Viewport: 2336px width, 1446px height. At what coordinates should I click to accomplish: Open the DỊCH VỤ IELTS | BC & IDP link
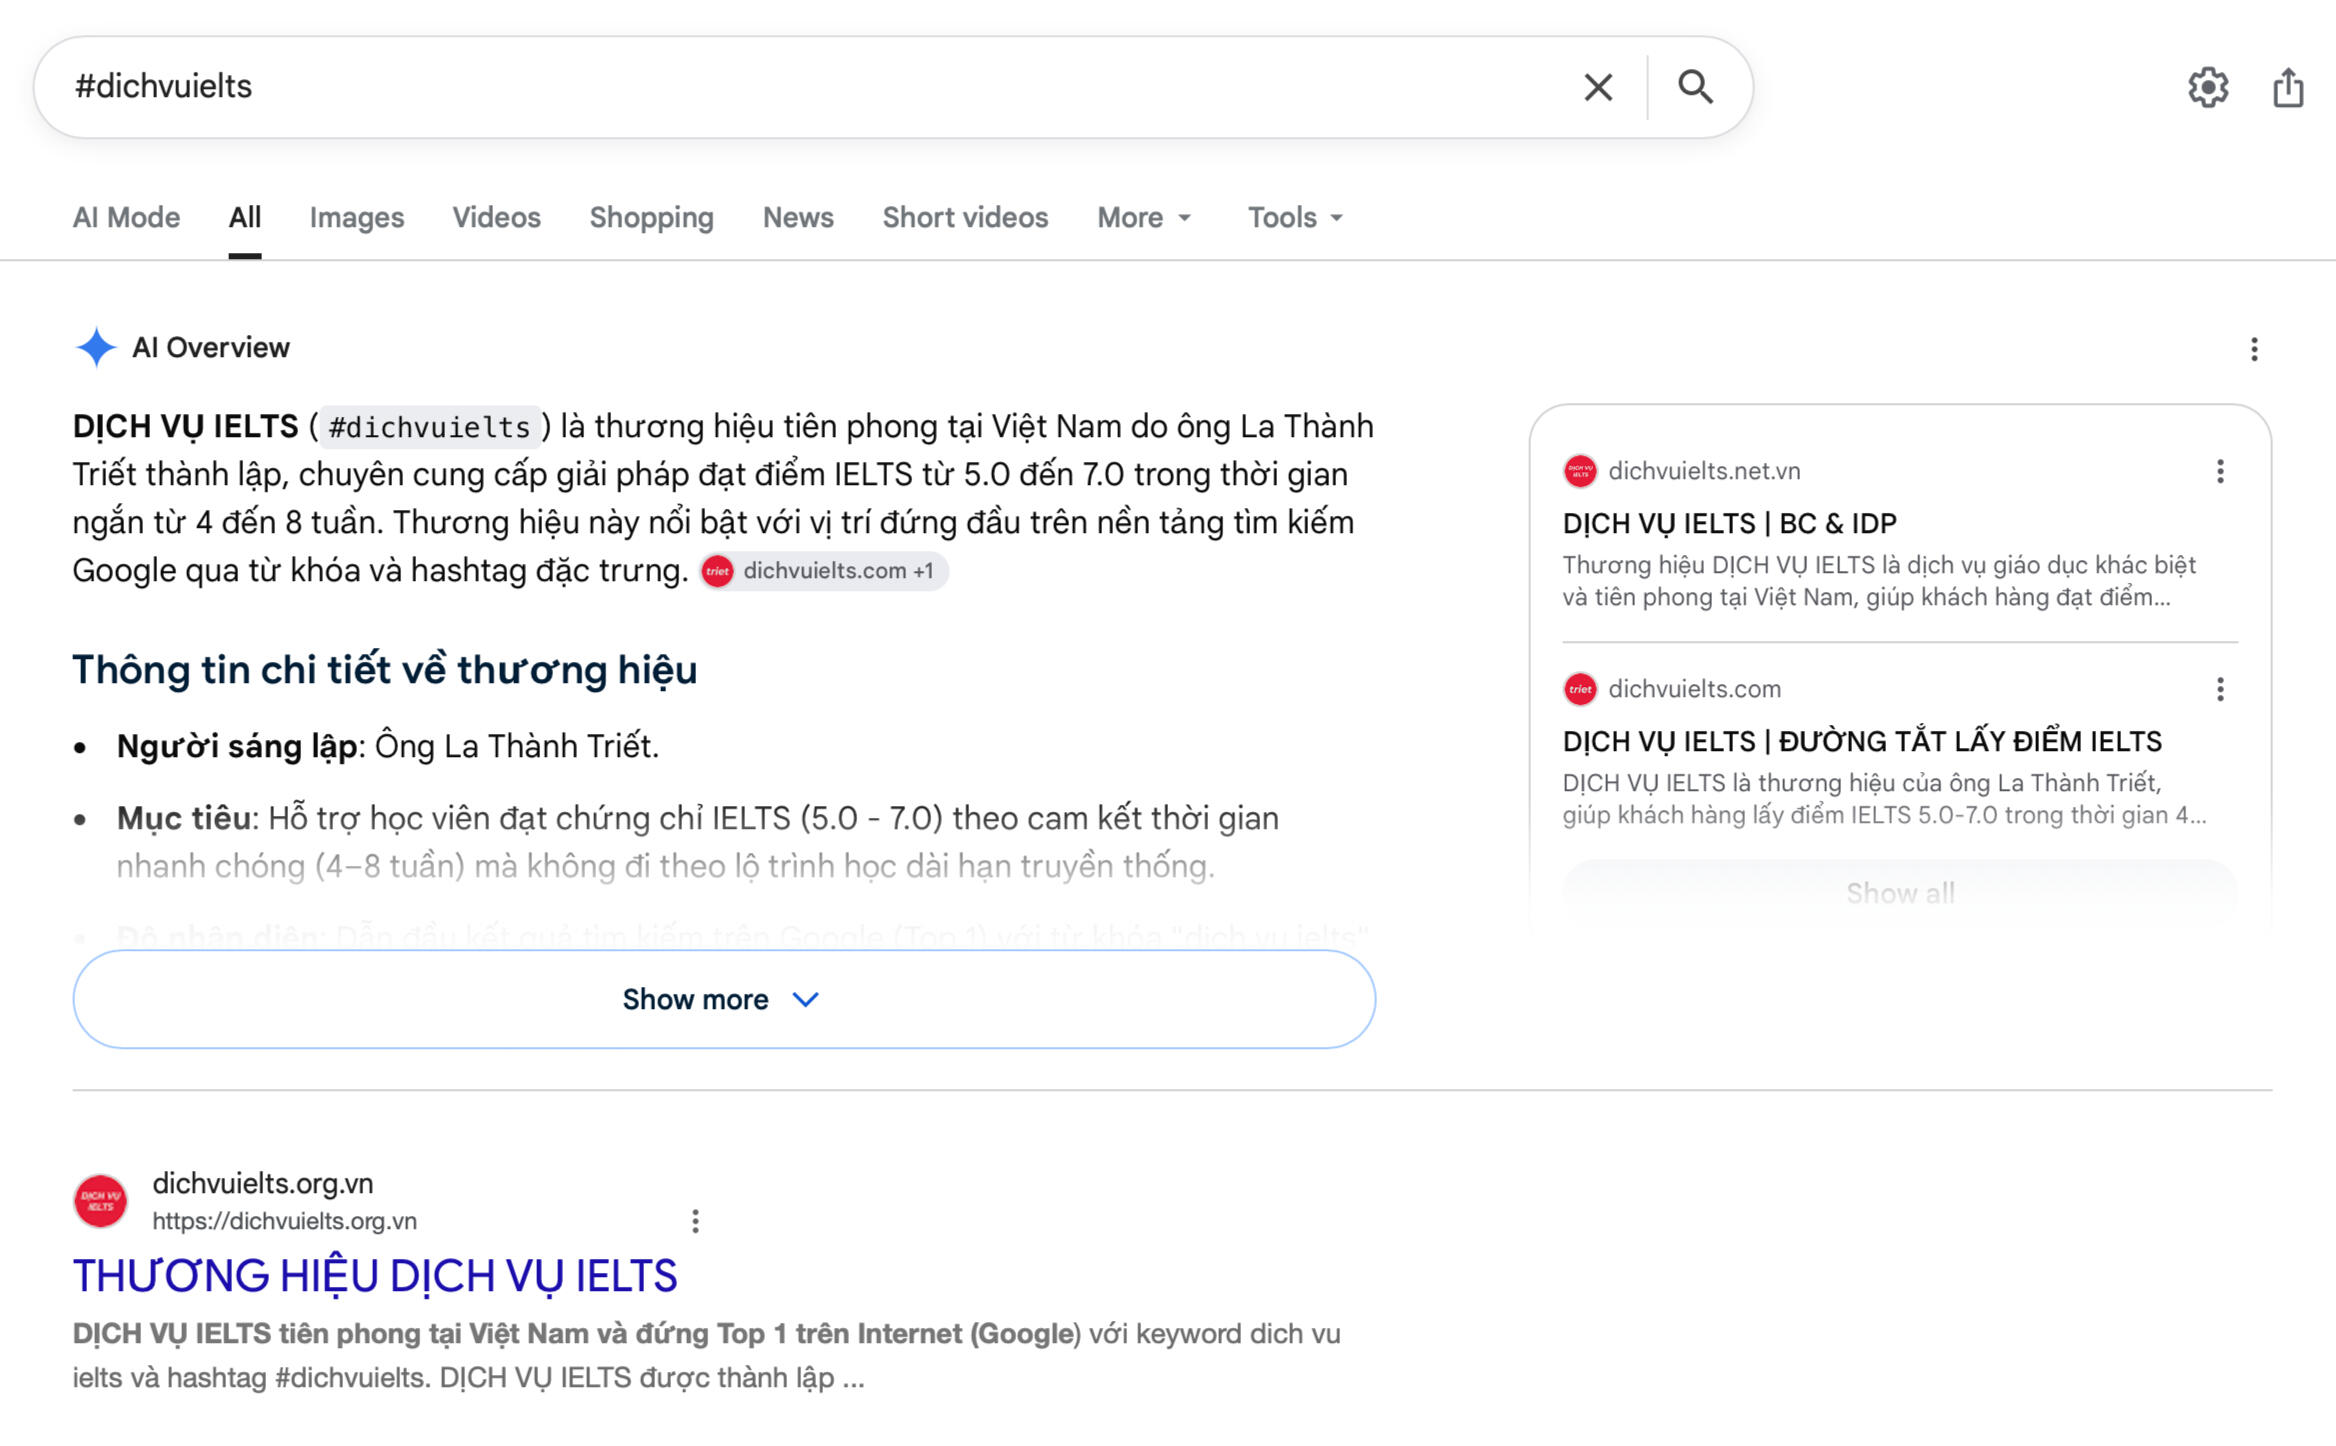(1729, 523)
